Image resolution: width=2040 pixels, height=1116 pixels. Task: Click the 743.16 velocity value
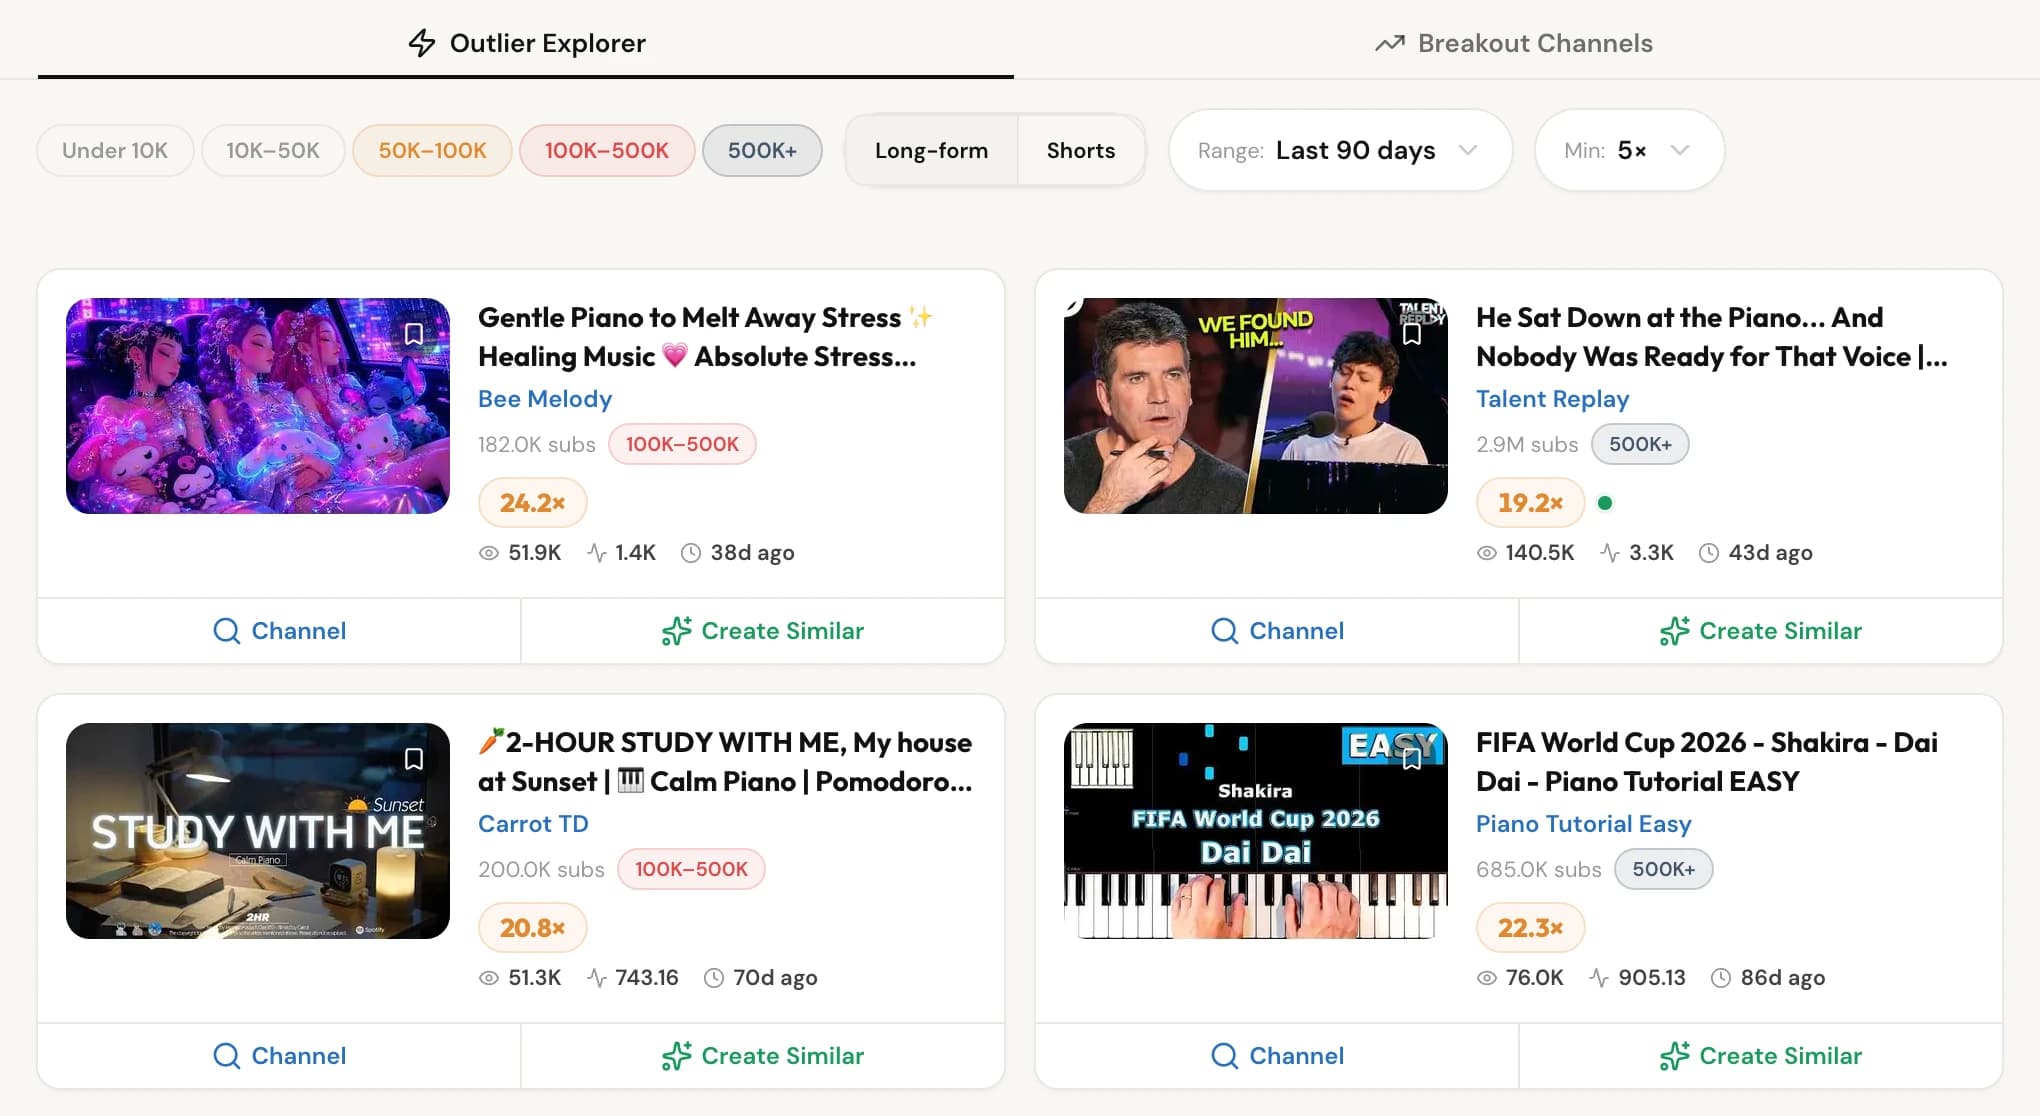[647, 978]
